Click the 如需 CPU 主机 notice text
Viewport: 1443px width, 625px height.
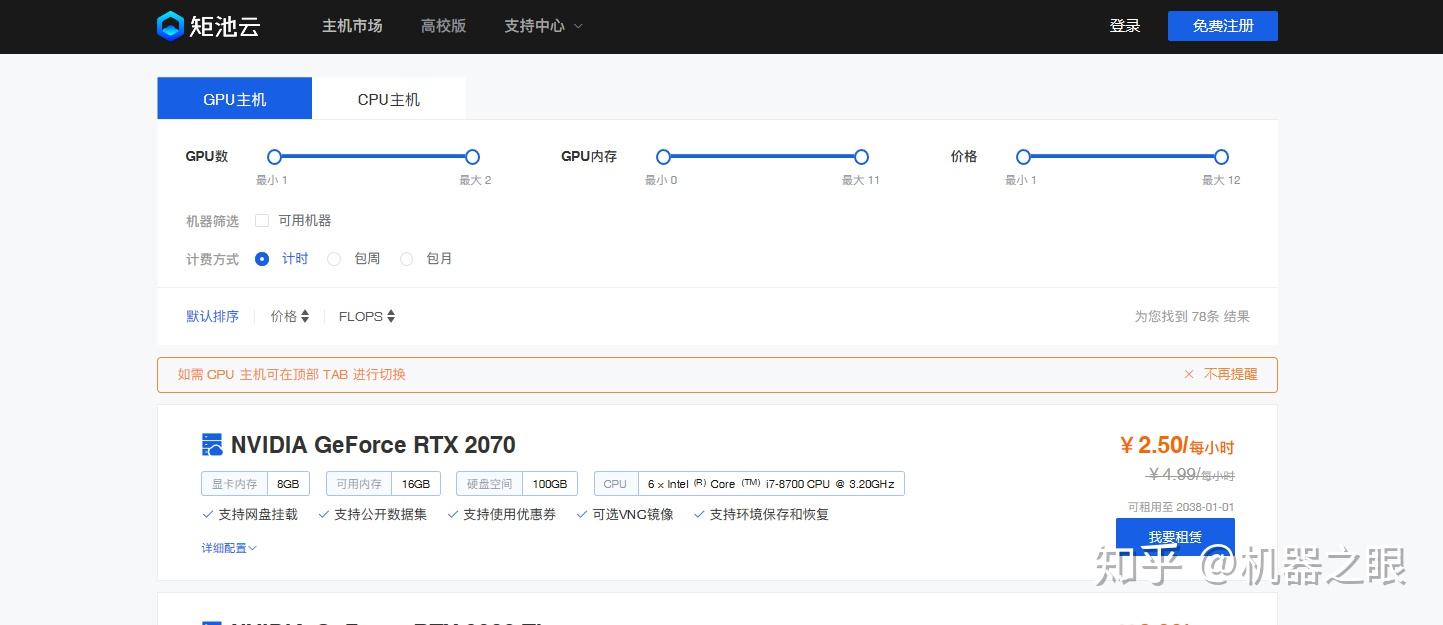tap(292, 374)
